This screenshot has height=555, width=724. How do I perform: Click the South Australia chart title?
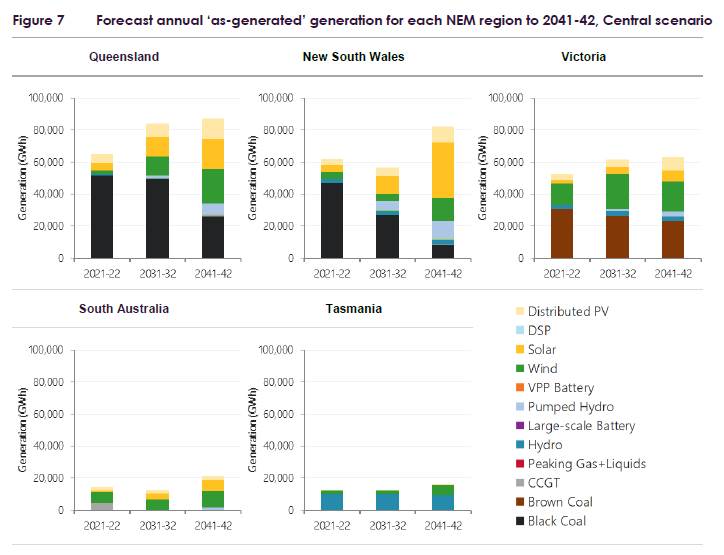[124, 309]
